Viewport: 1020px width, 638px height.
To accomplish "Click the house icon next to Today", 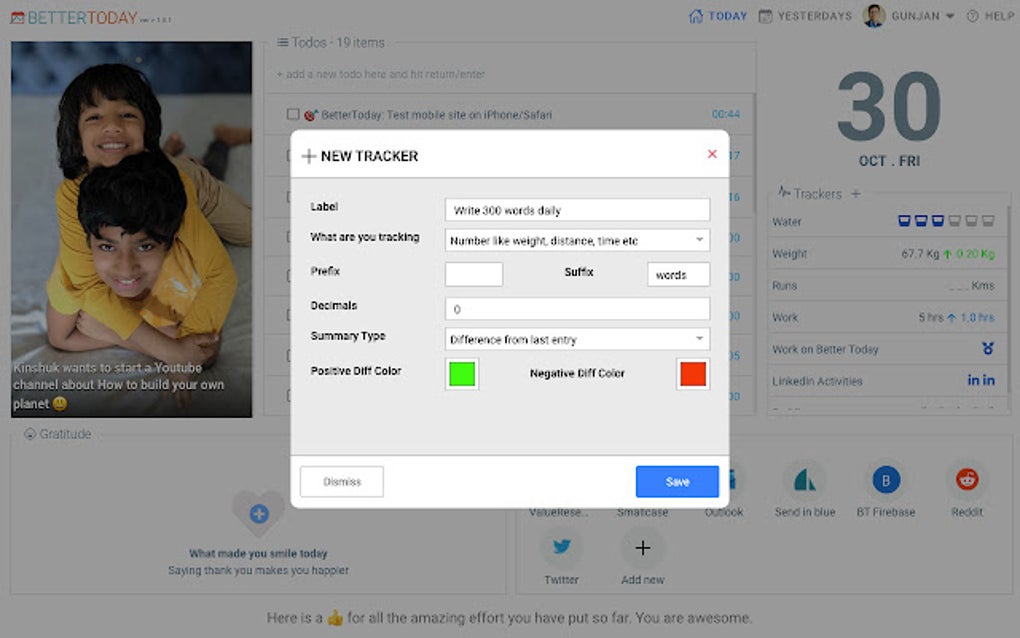I will pos(695,16).
